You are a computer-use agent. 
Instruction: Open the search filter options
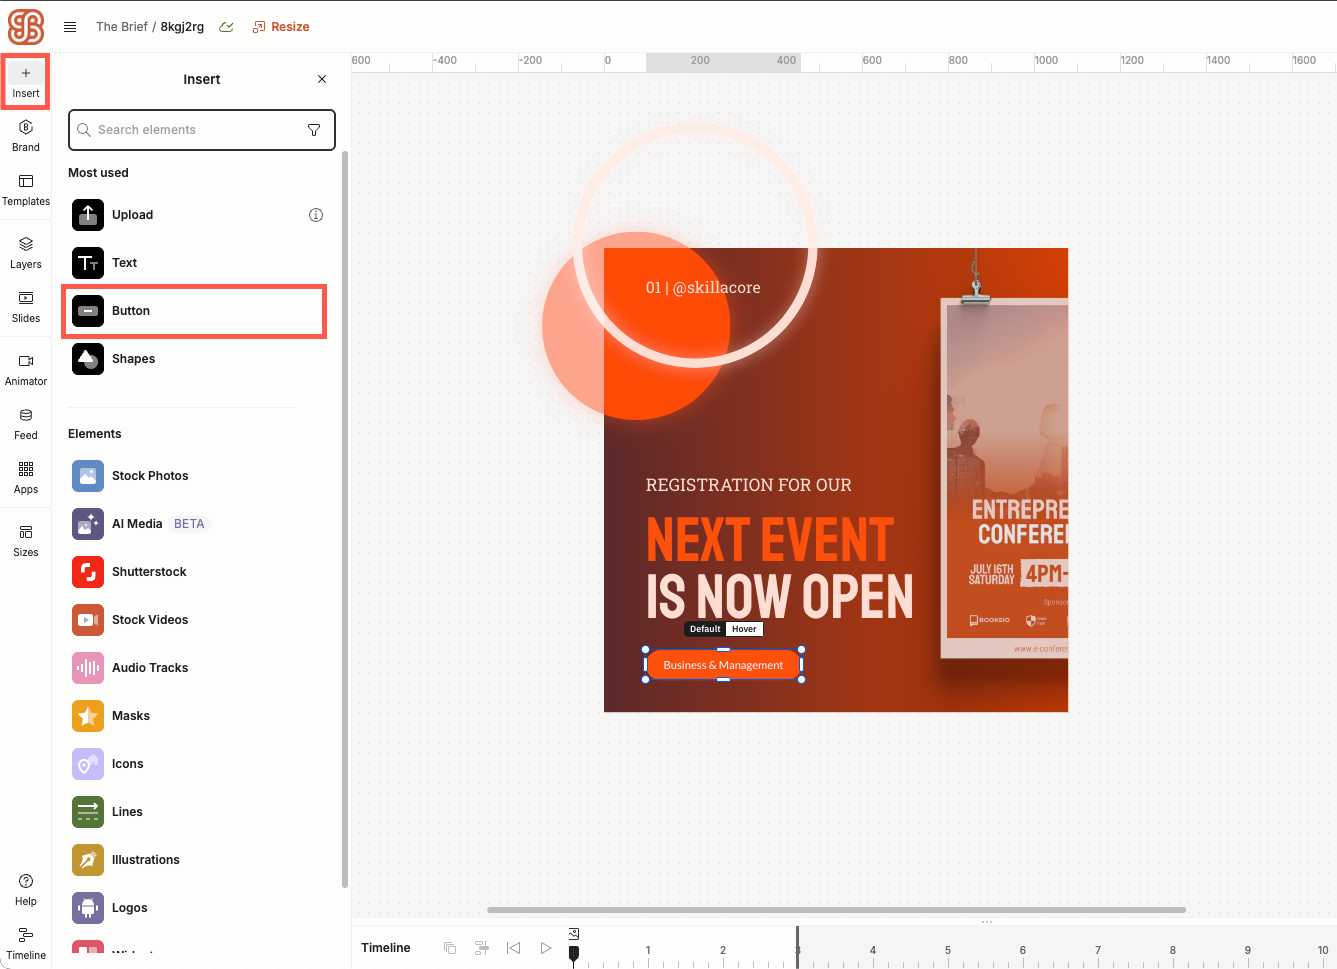pos(314,130)
